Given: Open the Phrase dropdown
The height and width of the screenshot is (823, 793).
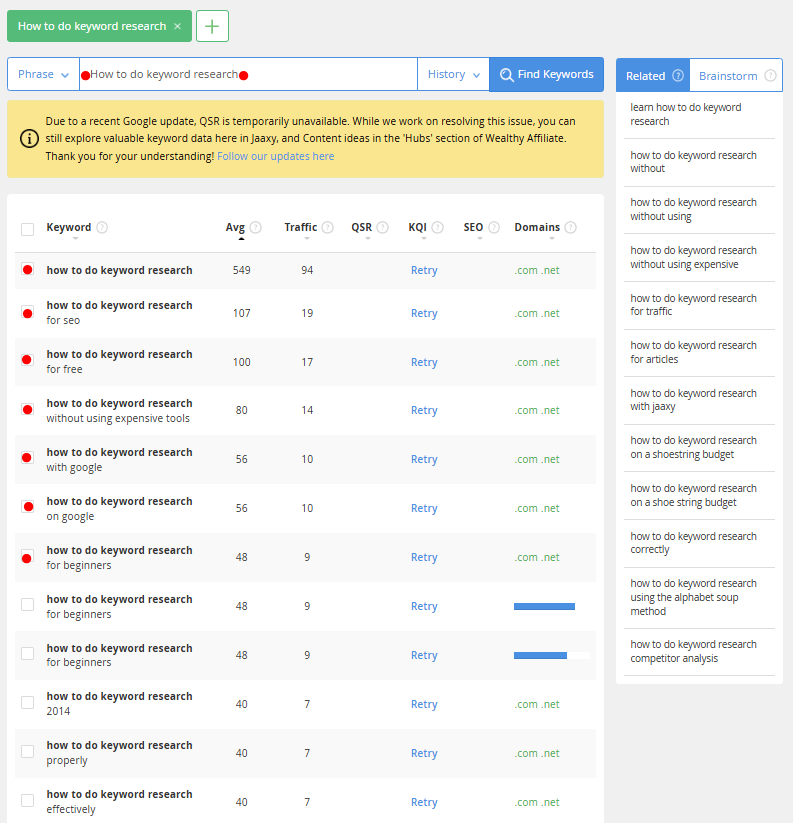Looking at the screenshot, I should pos(43,74).
